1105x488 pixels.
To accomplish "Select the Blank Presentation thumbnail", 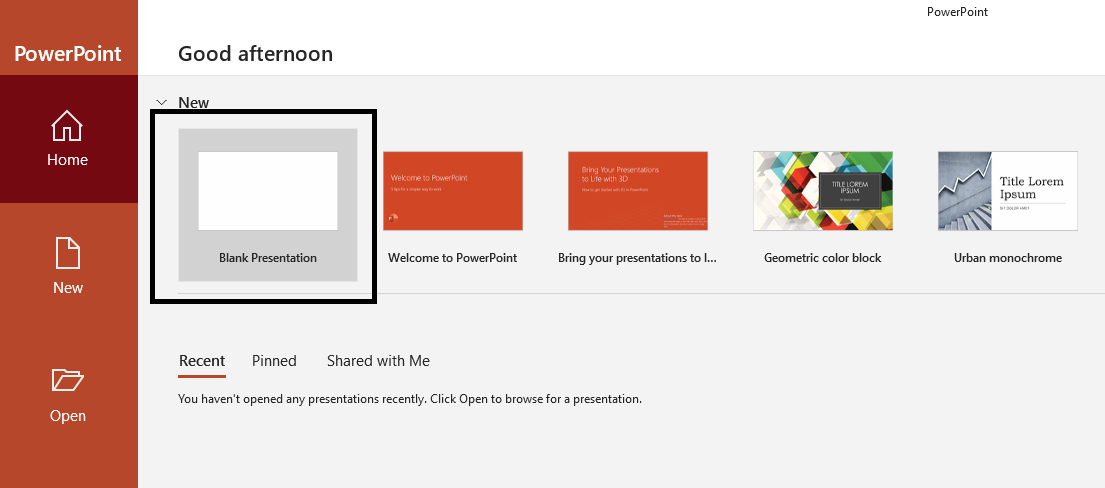I will (268, 191).
